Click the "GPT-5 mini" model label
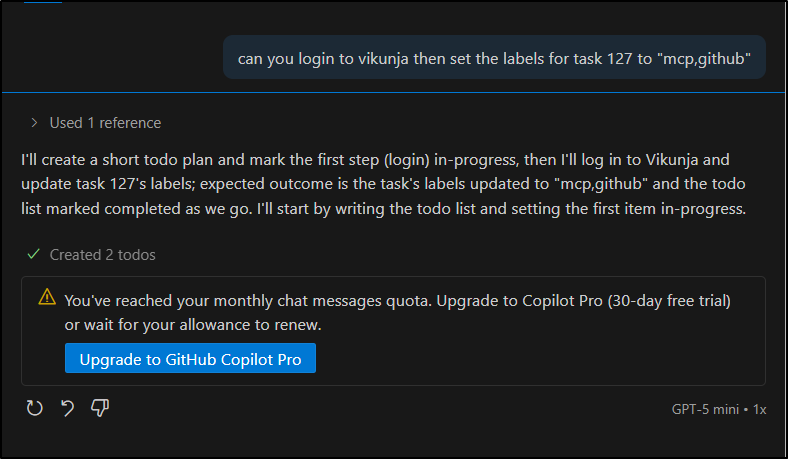 pyautogui.click(x=709, y=409)
